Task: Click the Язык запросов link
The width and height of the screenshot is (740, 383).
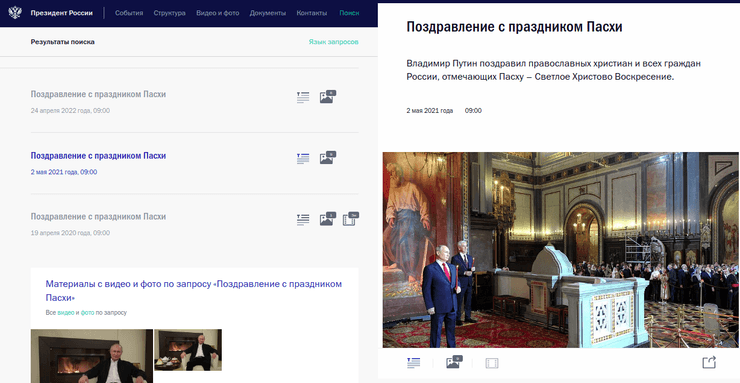Action: 334,42
